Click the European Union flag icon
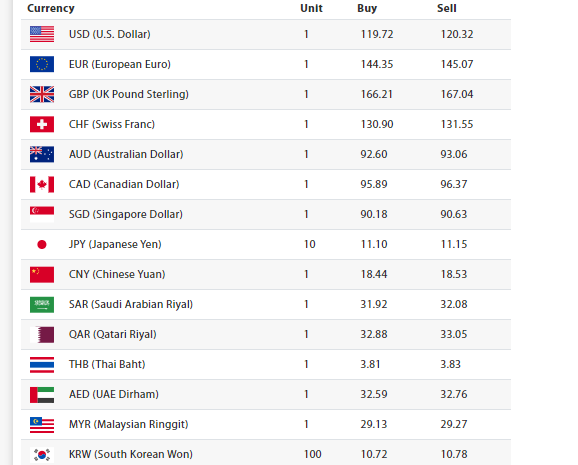 pos(42,64)
